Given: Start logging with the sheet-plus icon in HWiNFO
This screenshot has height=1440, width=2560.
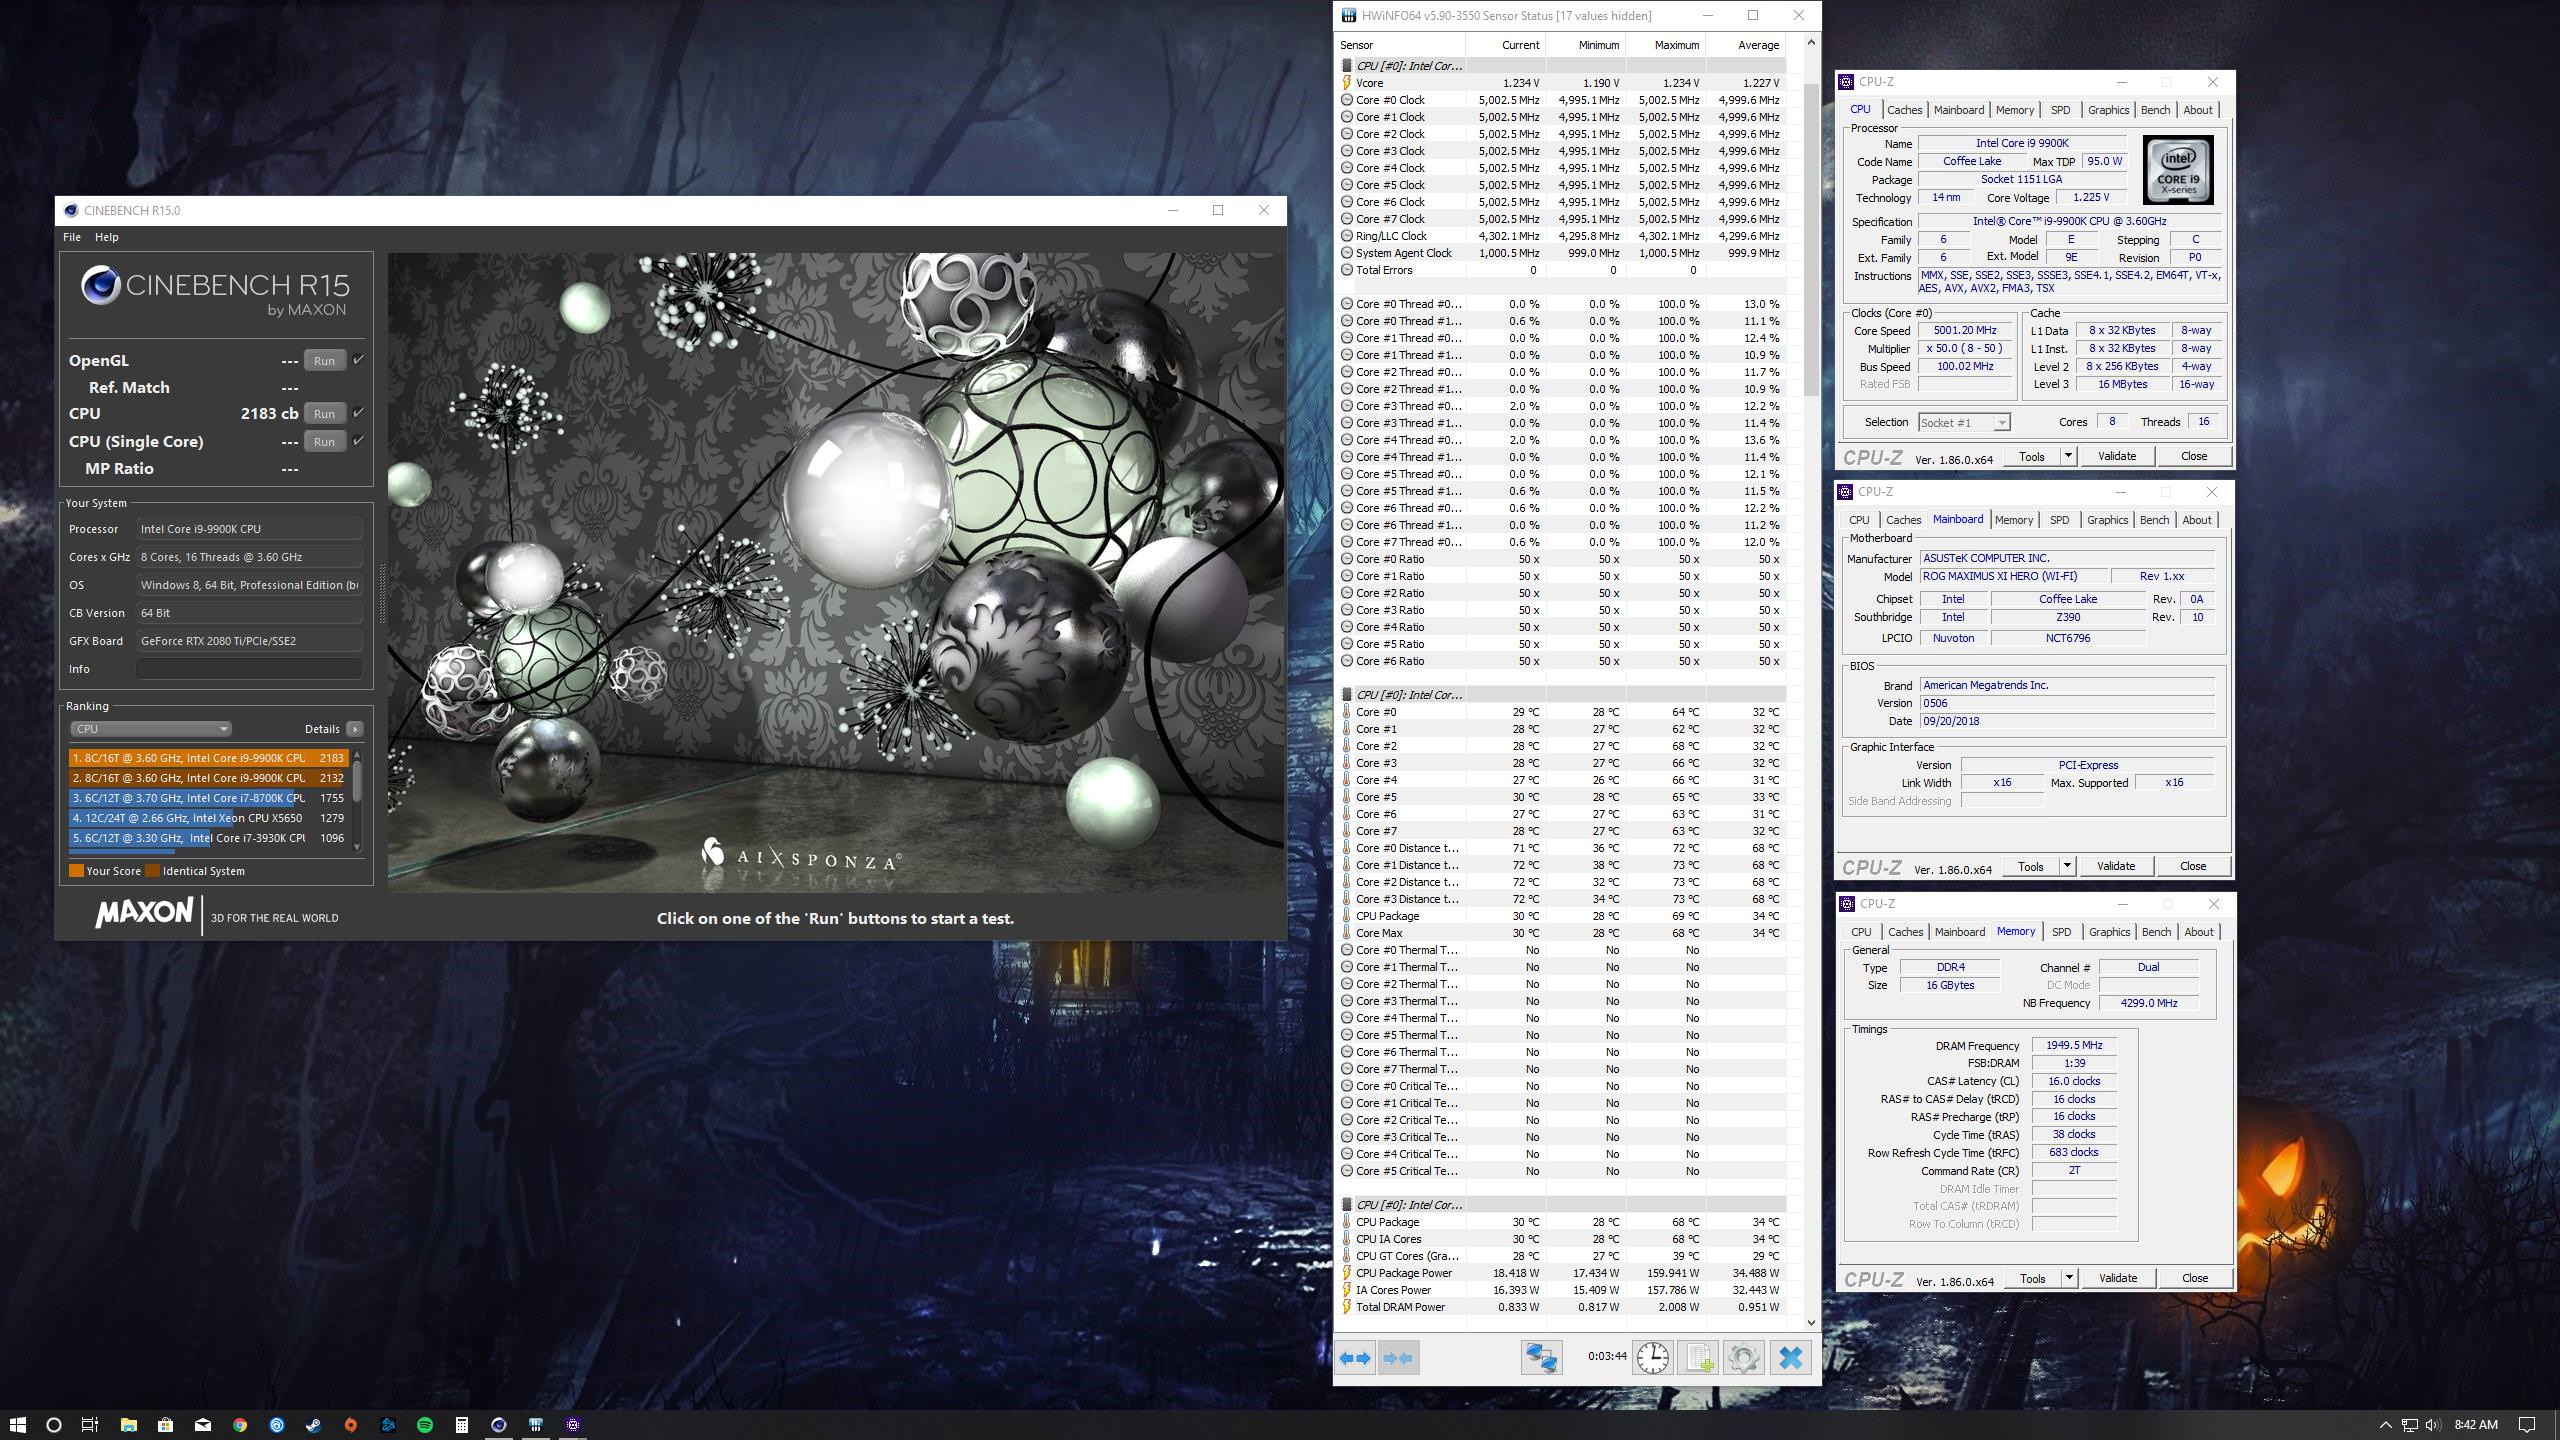Looking at the screenshot, I should 1698,1358.
